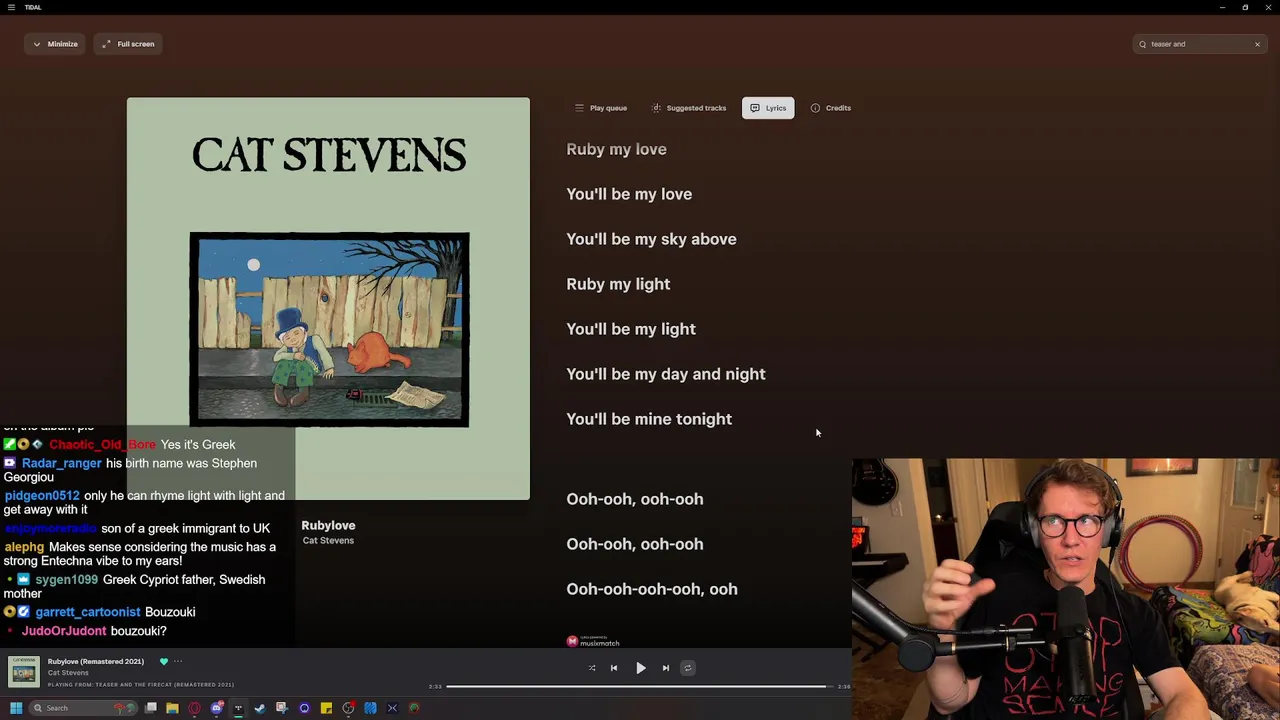This screenshot has height=720, width=1280.
Task: Jump to lyric line 'Ruby my love'
Action: pyautogui.click(x=616, y=149)
